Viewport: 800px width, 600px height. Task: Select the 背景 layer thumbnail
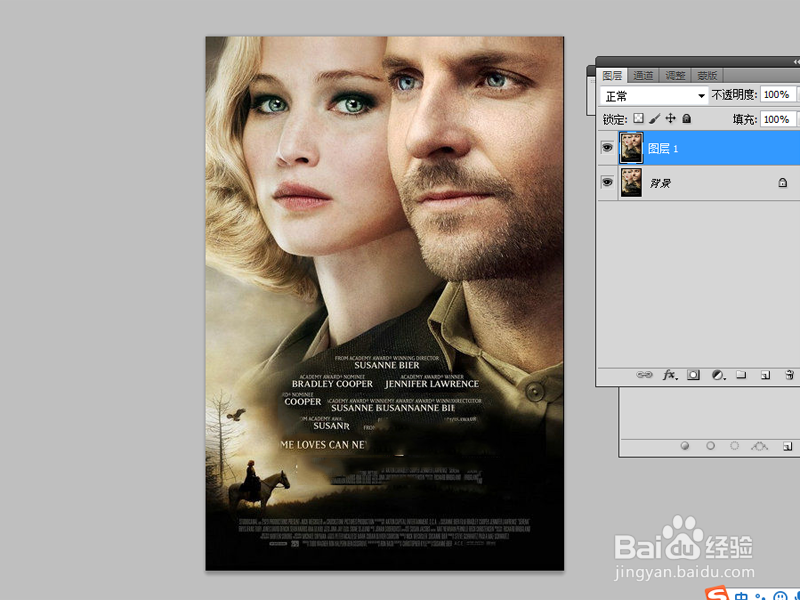click(x=631, y=182)
